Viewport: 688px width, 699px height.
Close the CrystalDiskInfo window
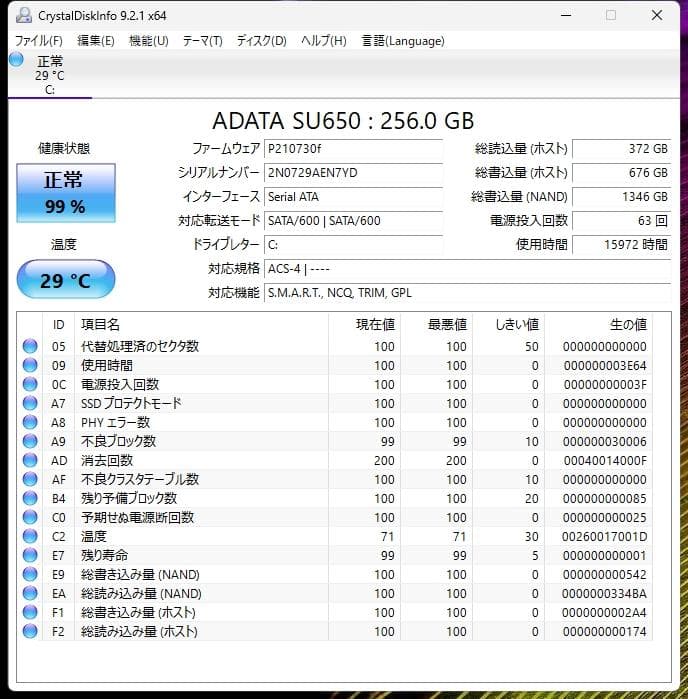point(657,16)
